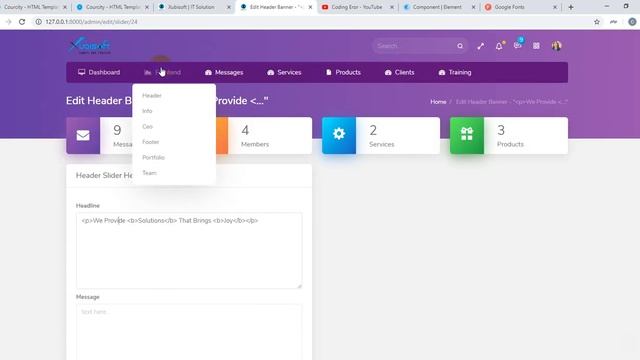Switch to the Google Fonts tab

pyautogui.click(x=521, y=7)
